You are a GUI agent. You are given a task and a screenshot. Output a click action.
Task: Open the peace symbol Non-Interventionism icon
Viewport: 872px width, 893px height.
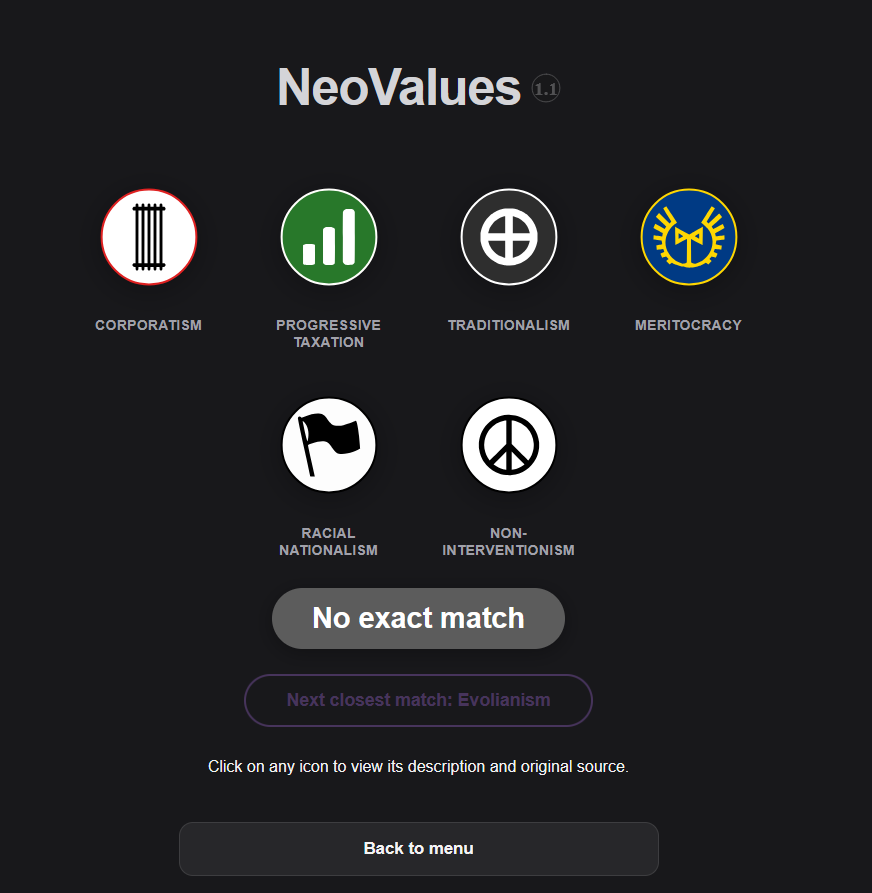tap(509, 445)
